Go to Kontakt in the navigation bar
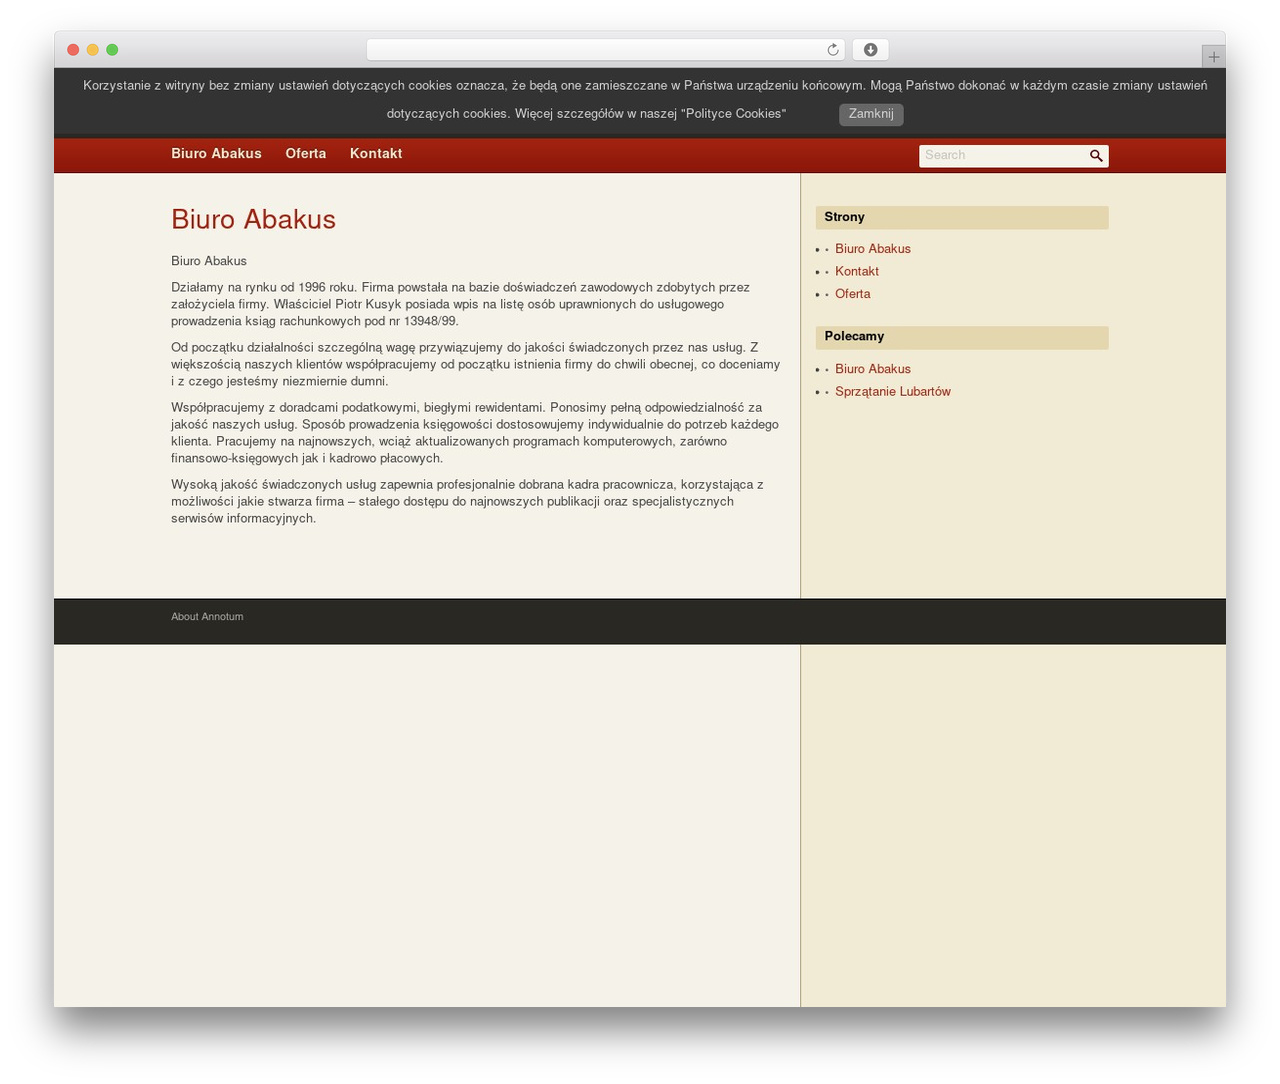Screen dimensions: 1280x1084 [x=376, y=154]
